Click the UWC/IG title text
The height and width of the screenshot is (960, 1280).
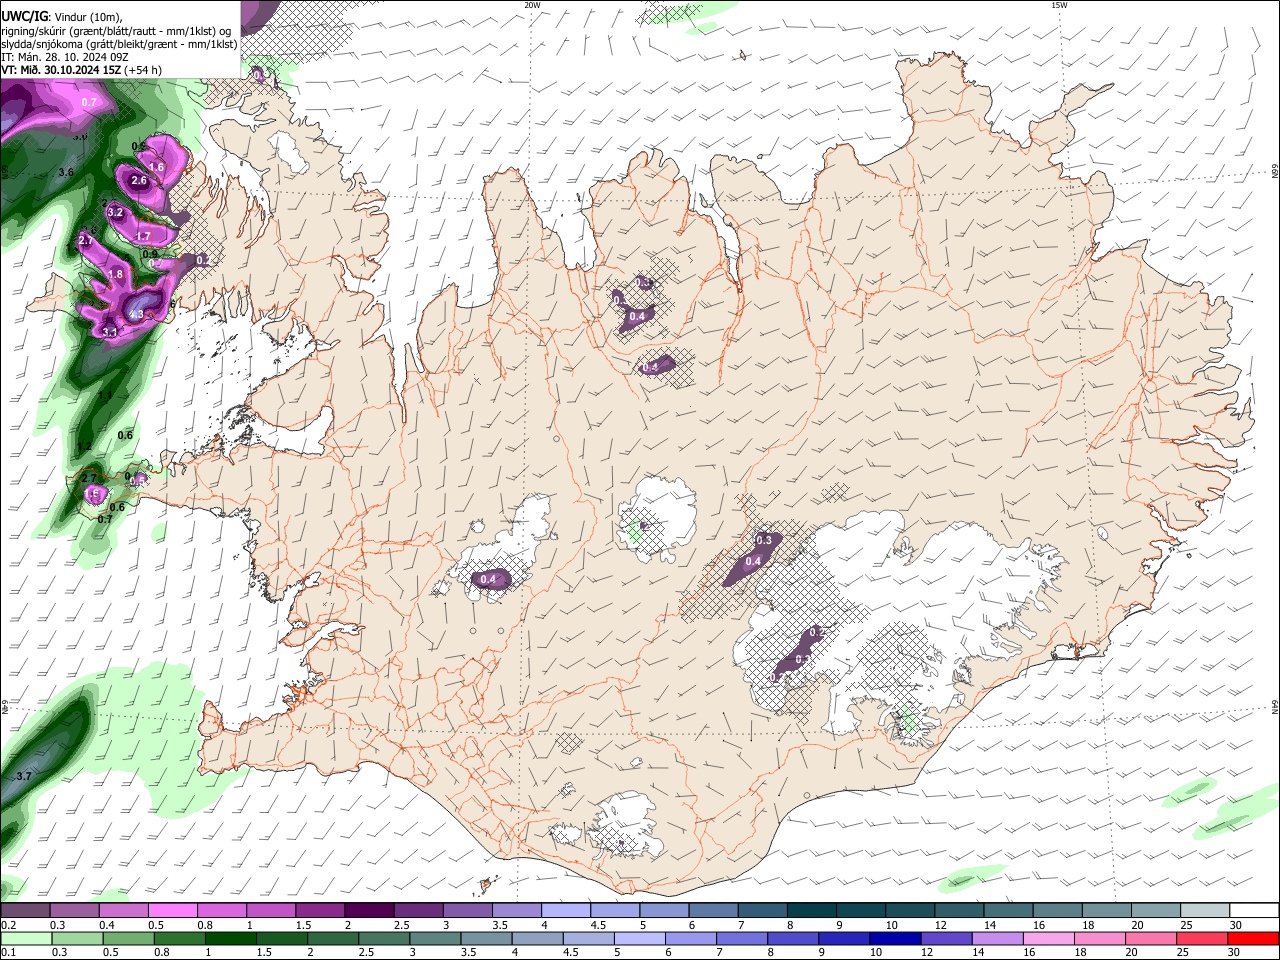[25, 17]
